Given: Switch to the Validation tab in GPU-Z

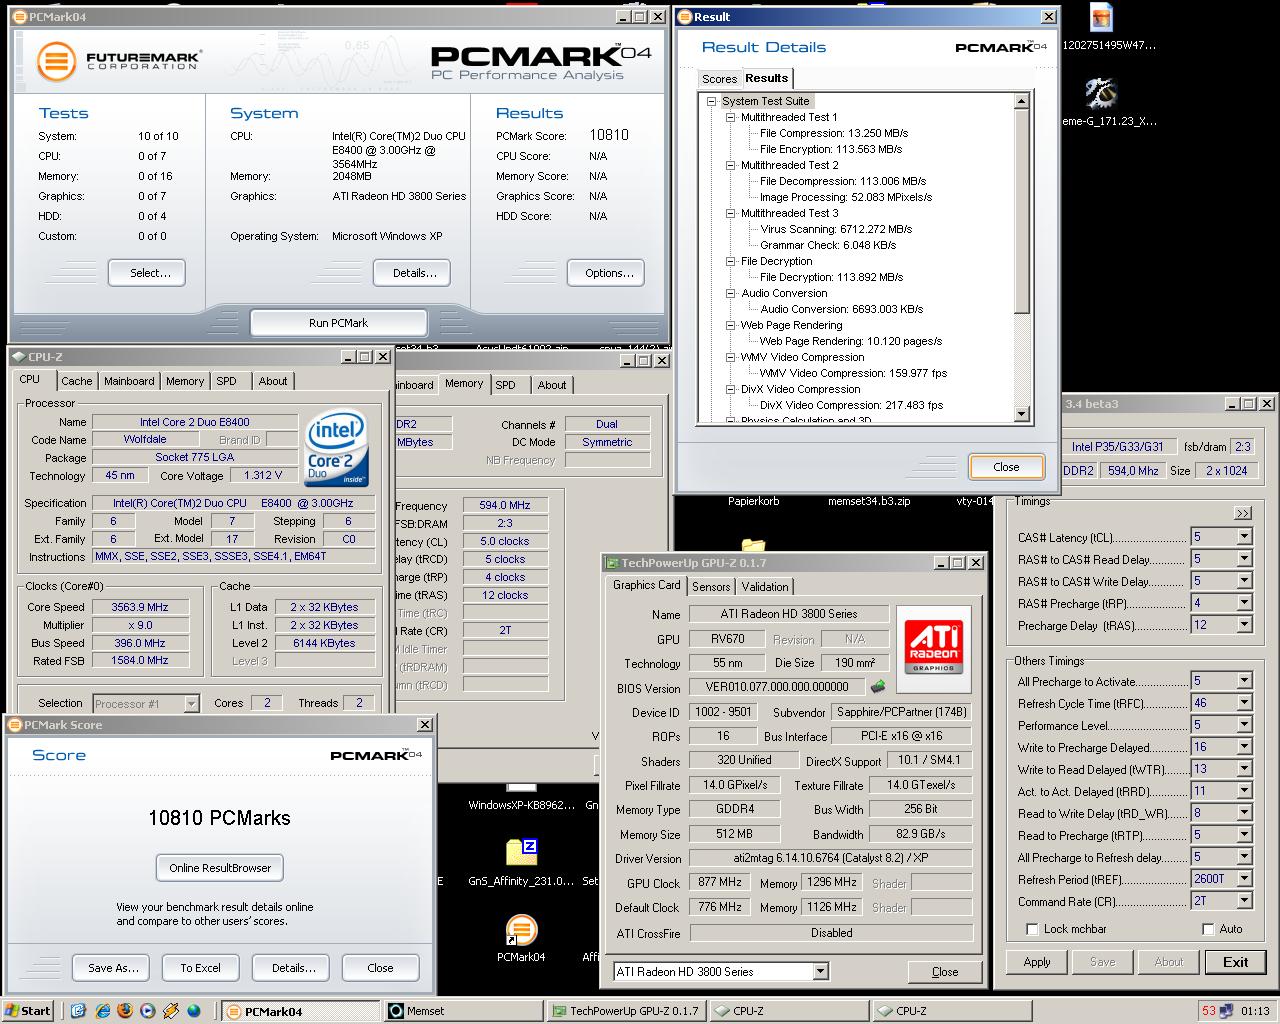Looking at the screenshot, I should 765,587.
